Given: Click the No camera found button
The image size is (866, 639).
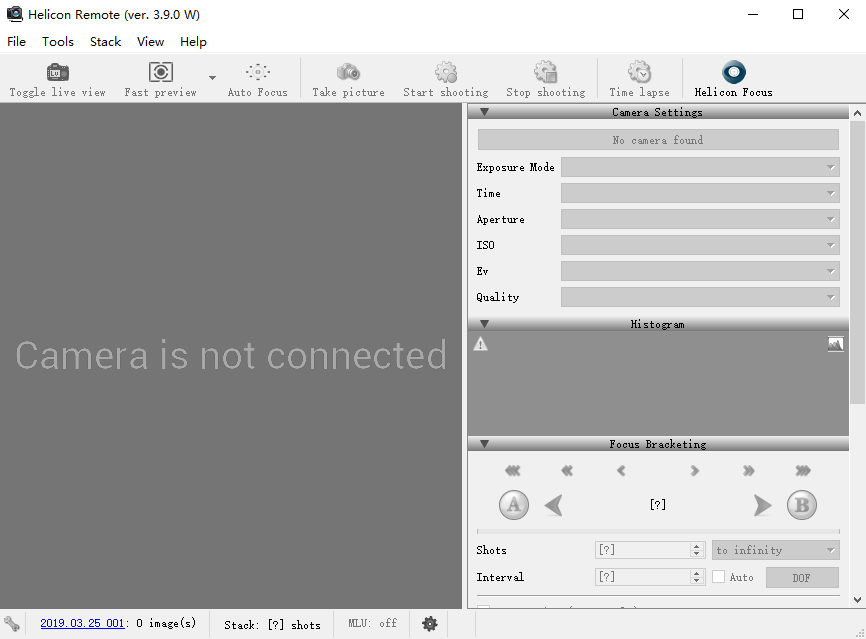Looking at the screenshot, I should [x=658, y=140].
